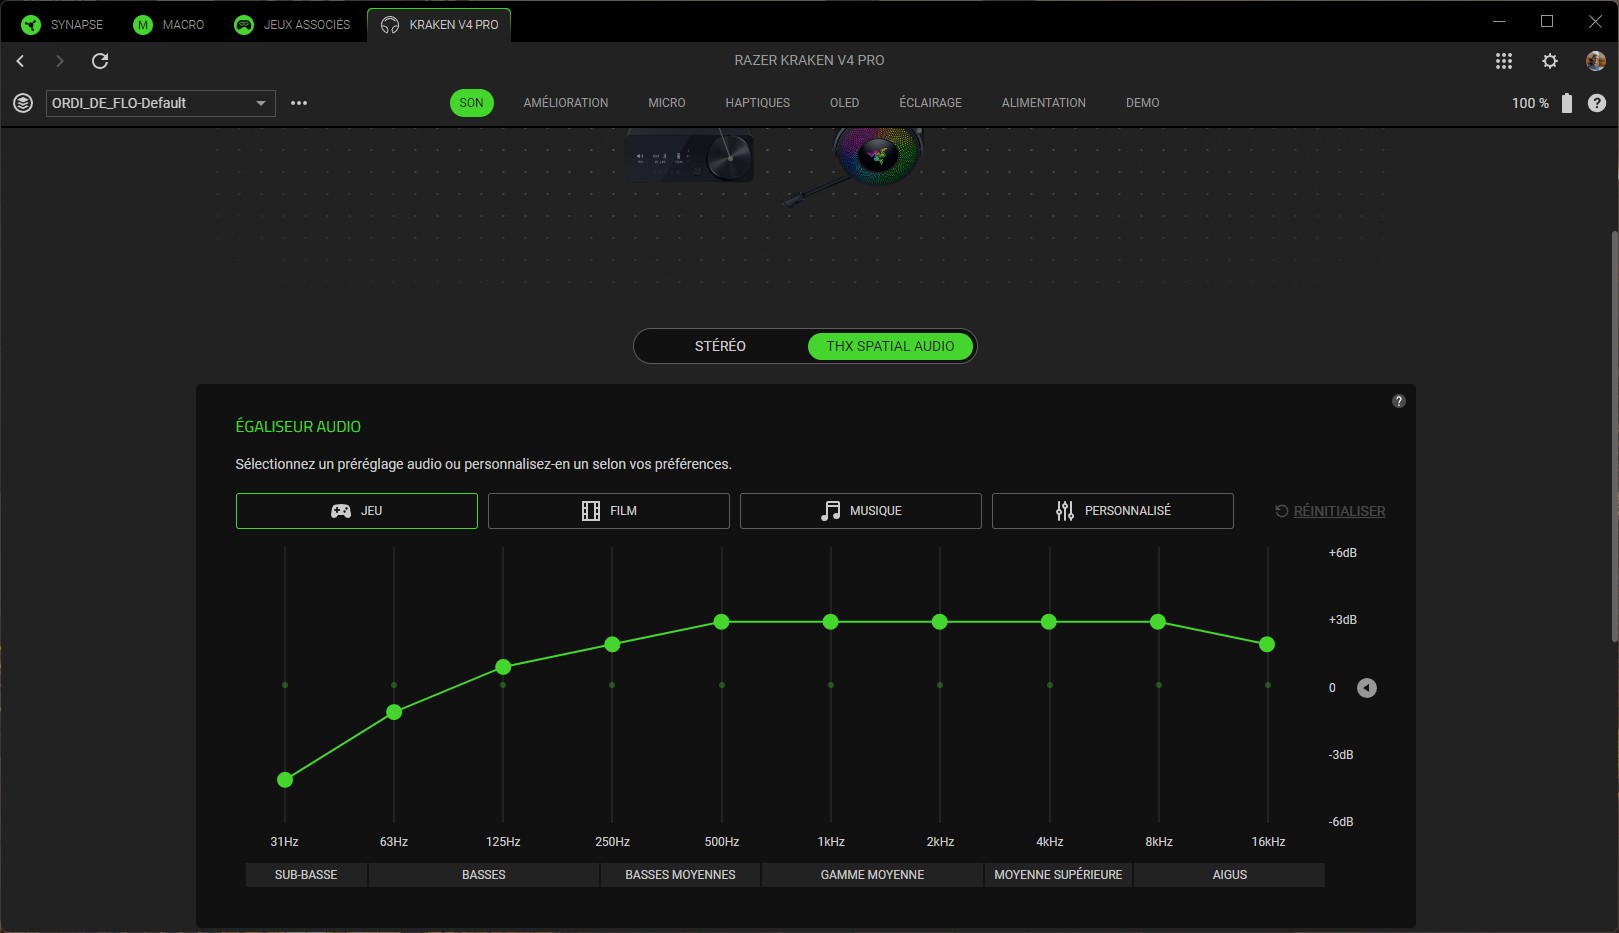Click the 100 % battery text

pyautogui.click(x=1530, y=103)
